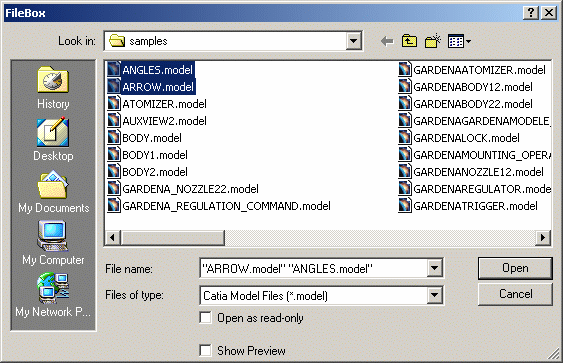Expand the File name dropdown arrow
The width and height of the screenshot is (563, 363).
(434, 268)
